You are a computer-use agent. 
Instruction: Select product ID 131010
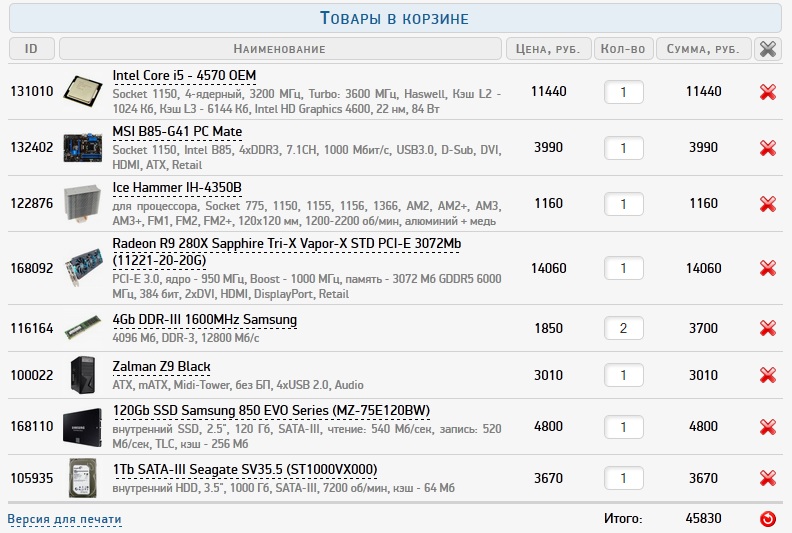pos(32,91)
